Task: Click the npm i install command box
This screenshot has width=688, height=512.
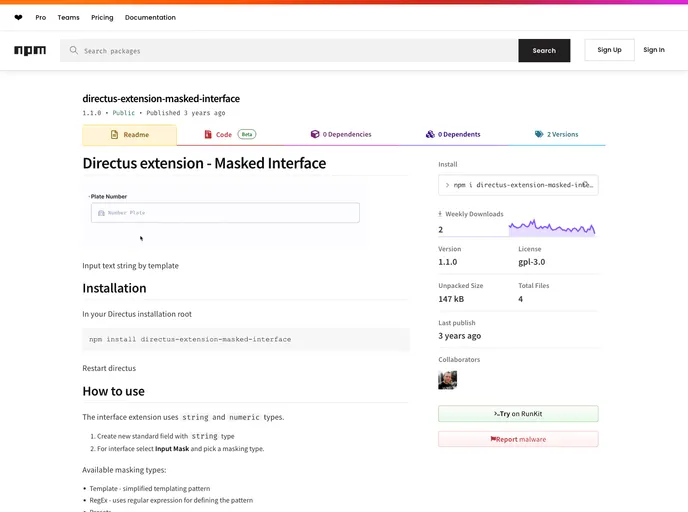Action: [518, 185]
